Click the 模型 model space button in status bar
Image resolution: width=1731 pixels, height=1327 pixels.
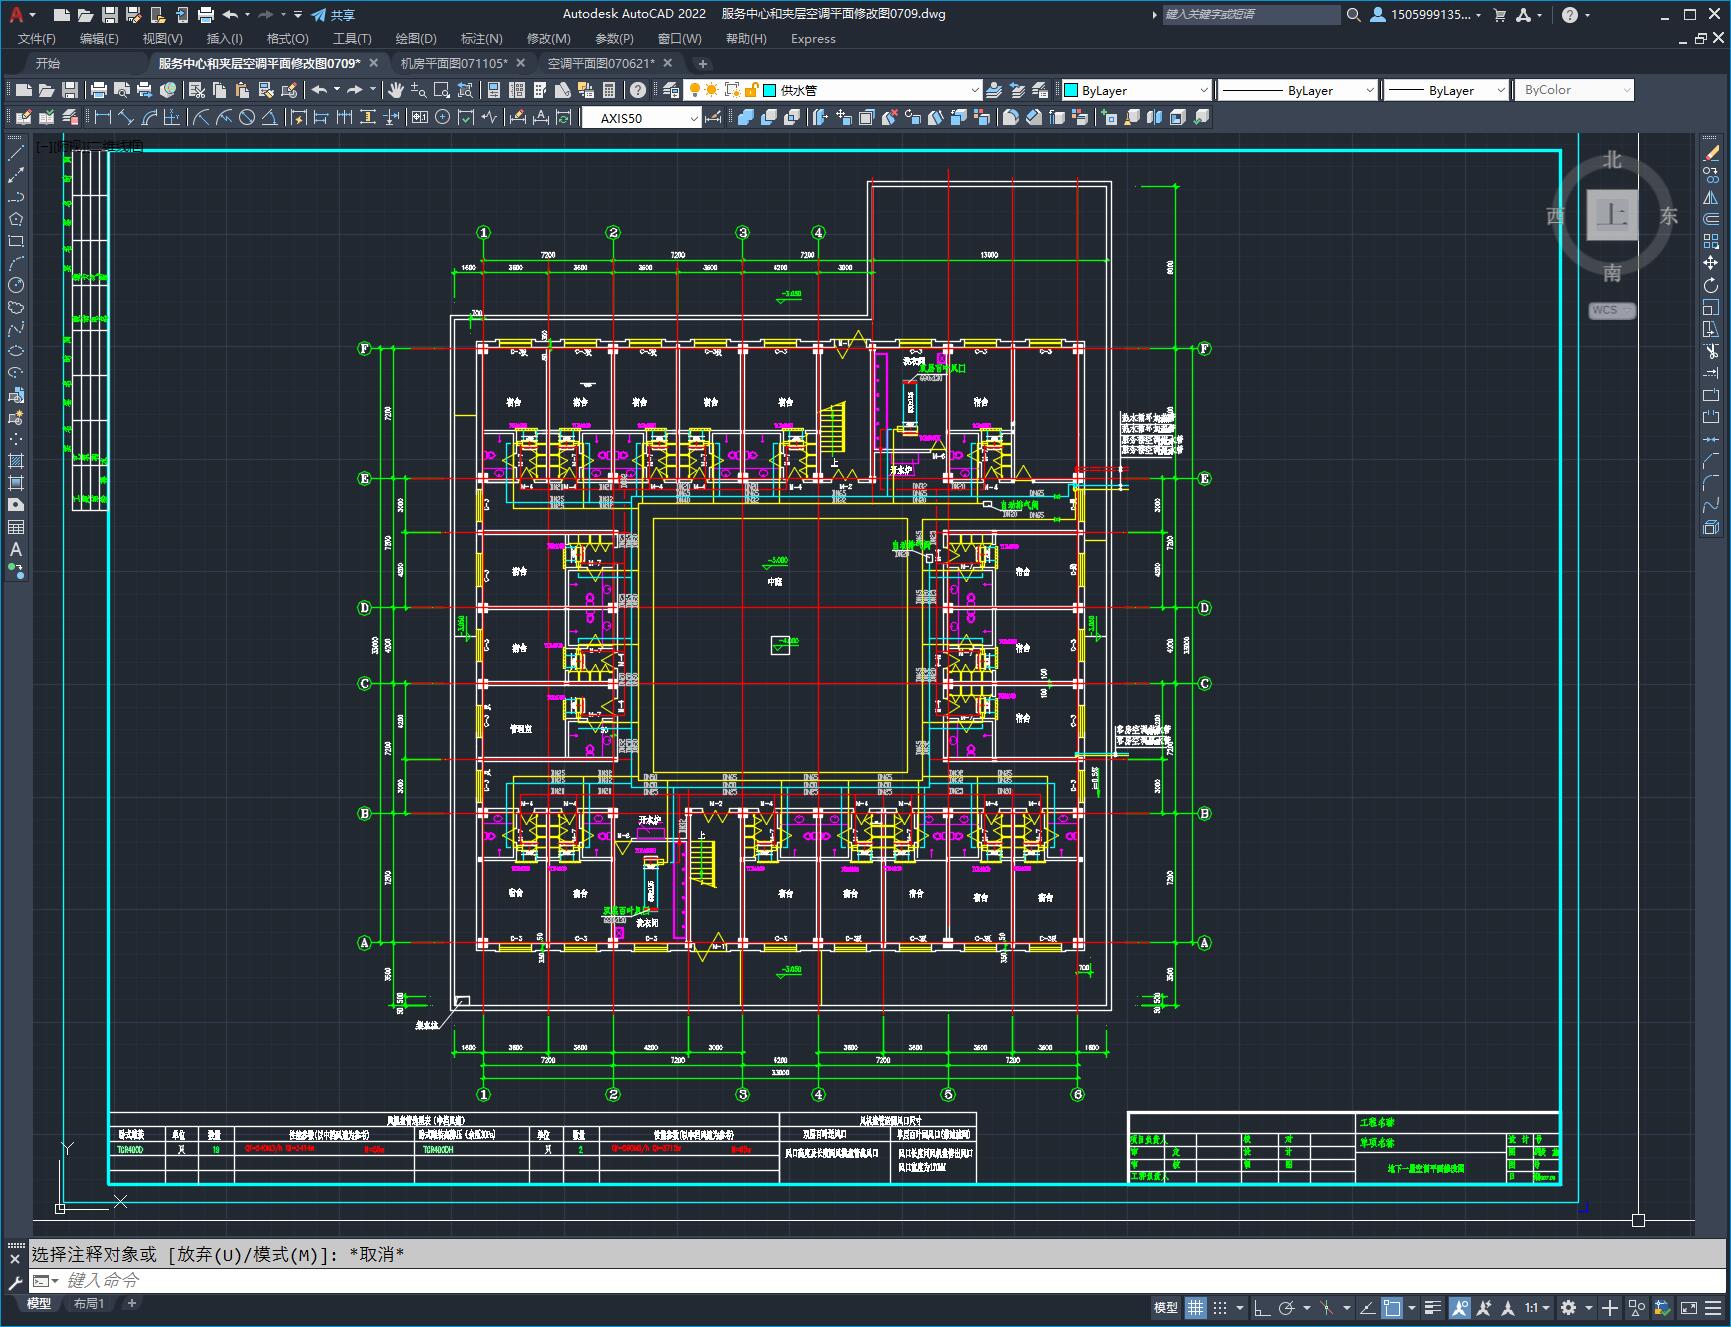pyautogui.click(x=1166, y=1307)
